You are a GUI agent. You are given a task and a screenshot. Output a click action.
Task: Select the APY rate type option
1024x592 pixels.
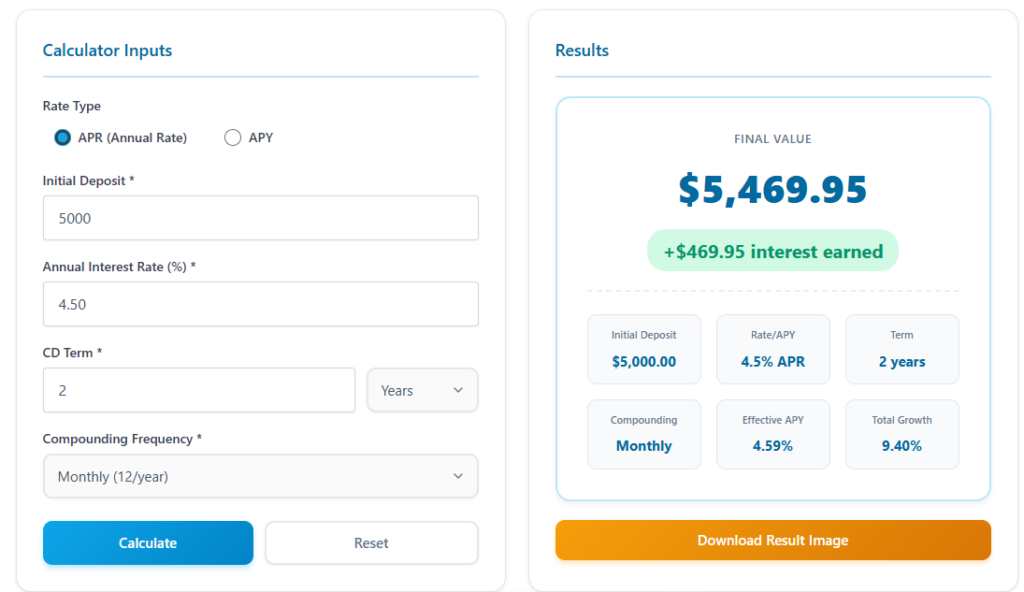[x=232, y=137]
